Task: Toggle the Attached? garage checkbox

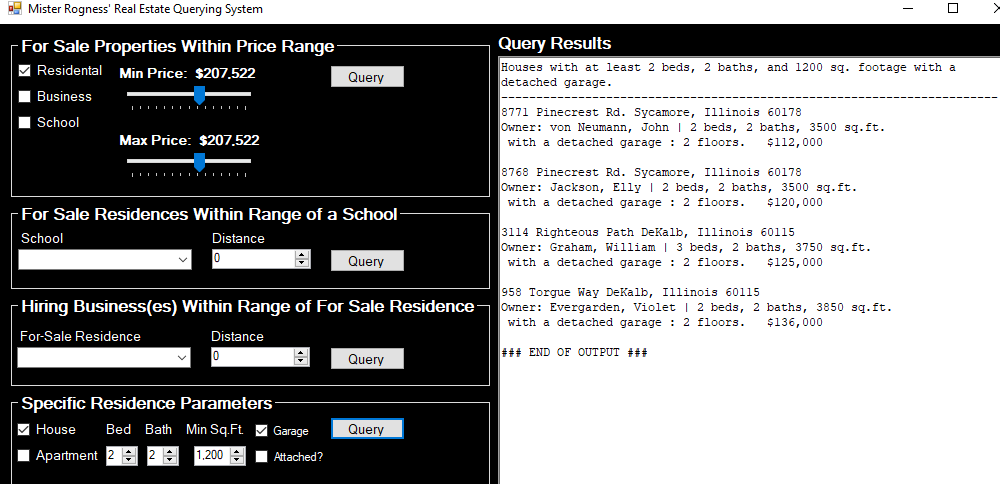Action: [x=262, y=457]
